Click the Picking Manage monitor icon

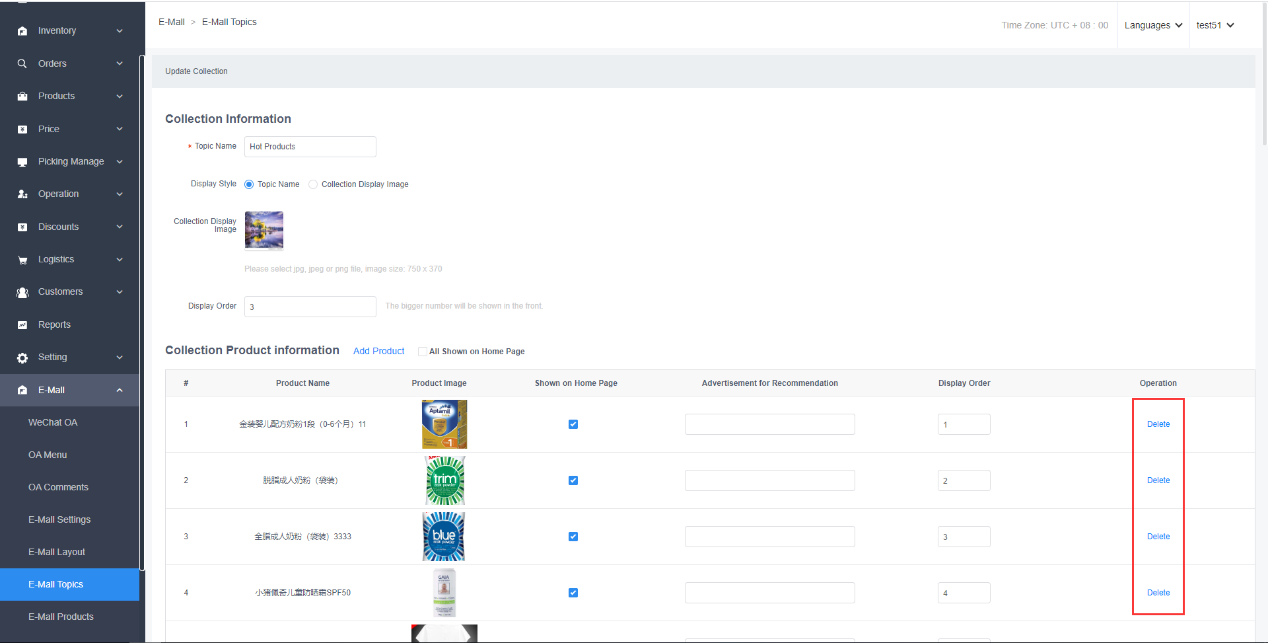[x=22, y=162]
